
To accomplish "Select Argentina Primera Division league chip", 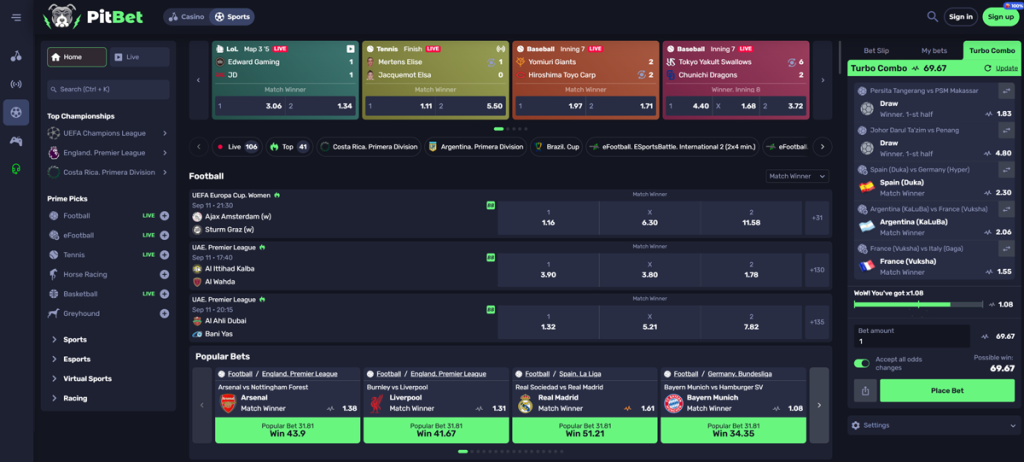I will click(475, 147).
